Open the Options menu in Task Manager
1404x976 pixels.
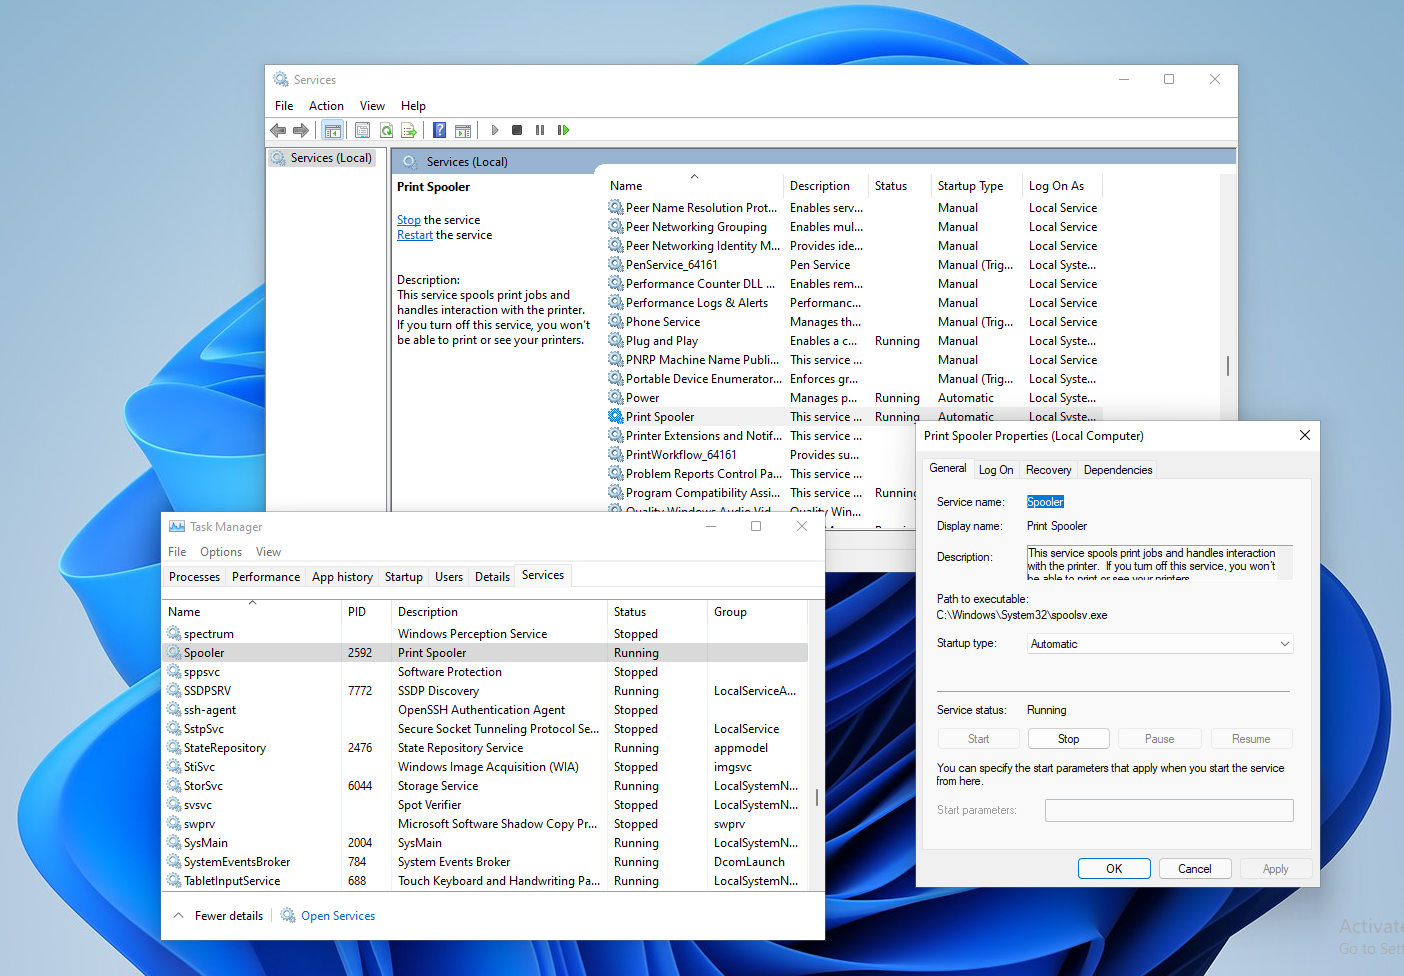pos(221,551)
